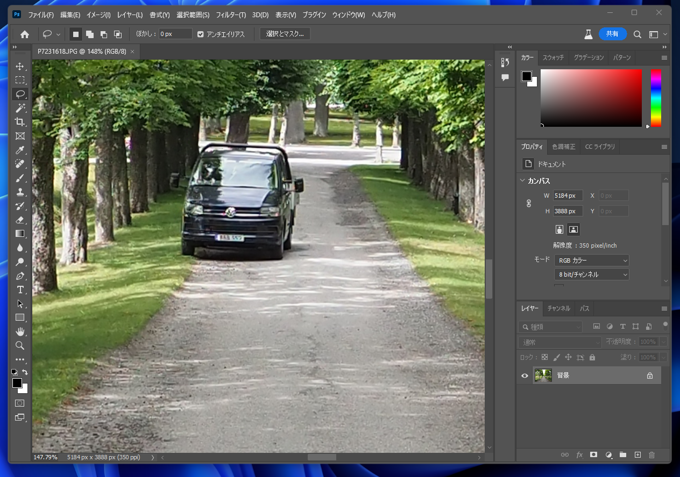Image resolution: width=680 pixels, height=477 pixels.
Task: Click the 共有 share button
Action: (x=612, y=34)
